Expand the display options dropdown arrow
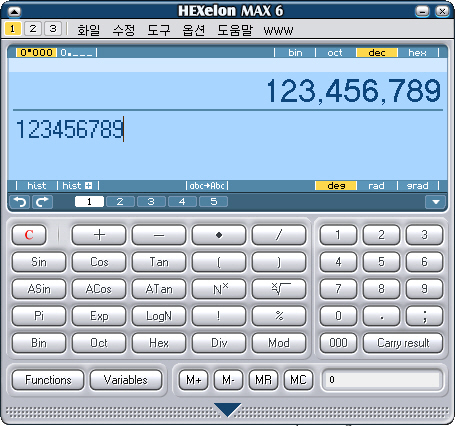This screenshot has height=426, width=455. tap(435, 202)
